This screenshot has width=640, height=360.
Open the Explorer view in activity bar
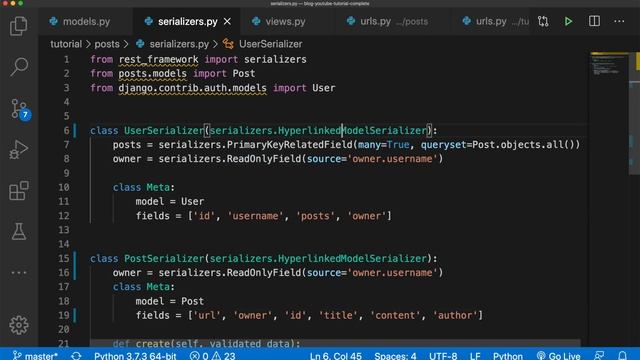pyautogui.click(x=19, y=26)
